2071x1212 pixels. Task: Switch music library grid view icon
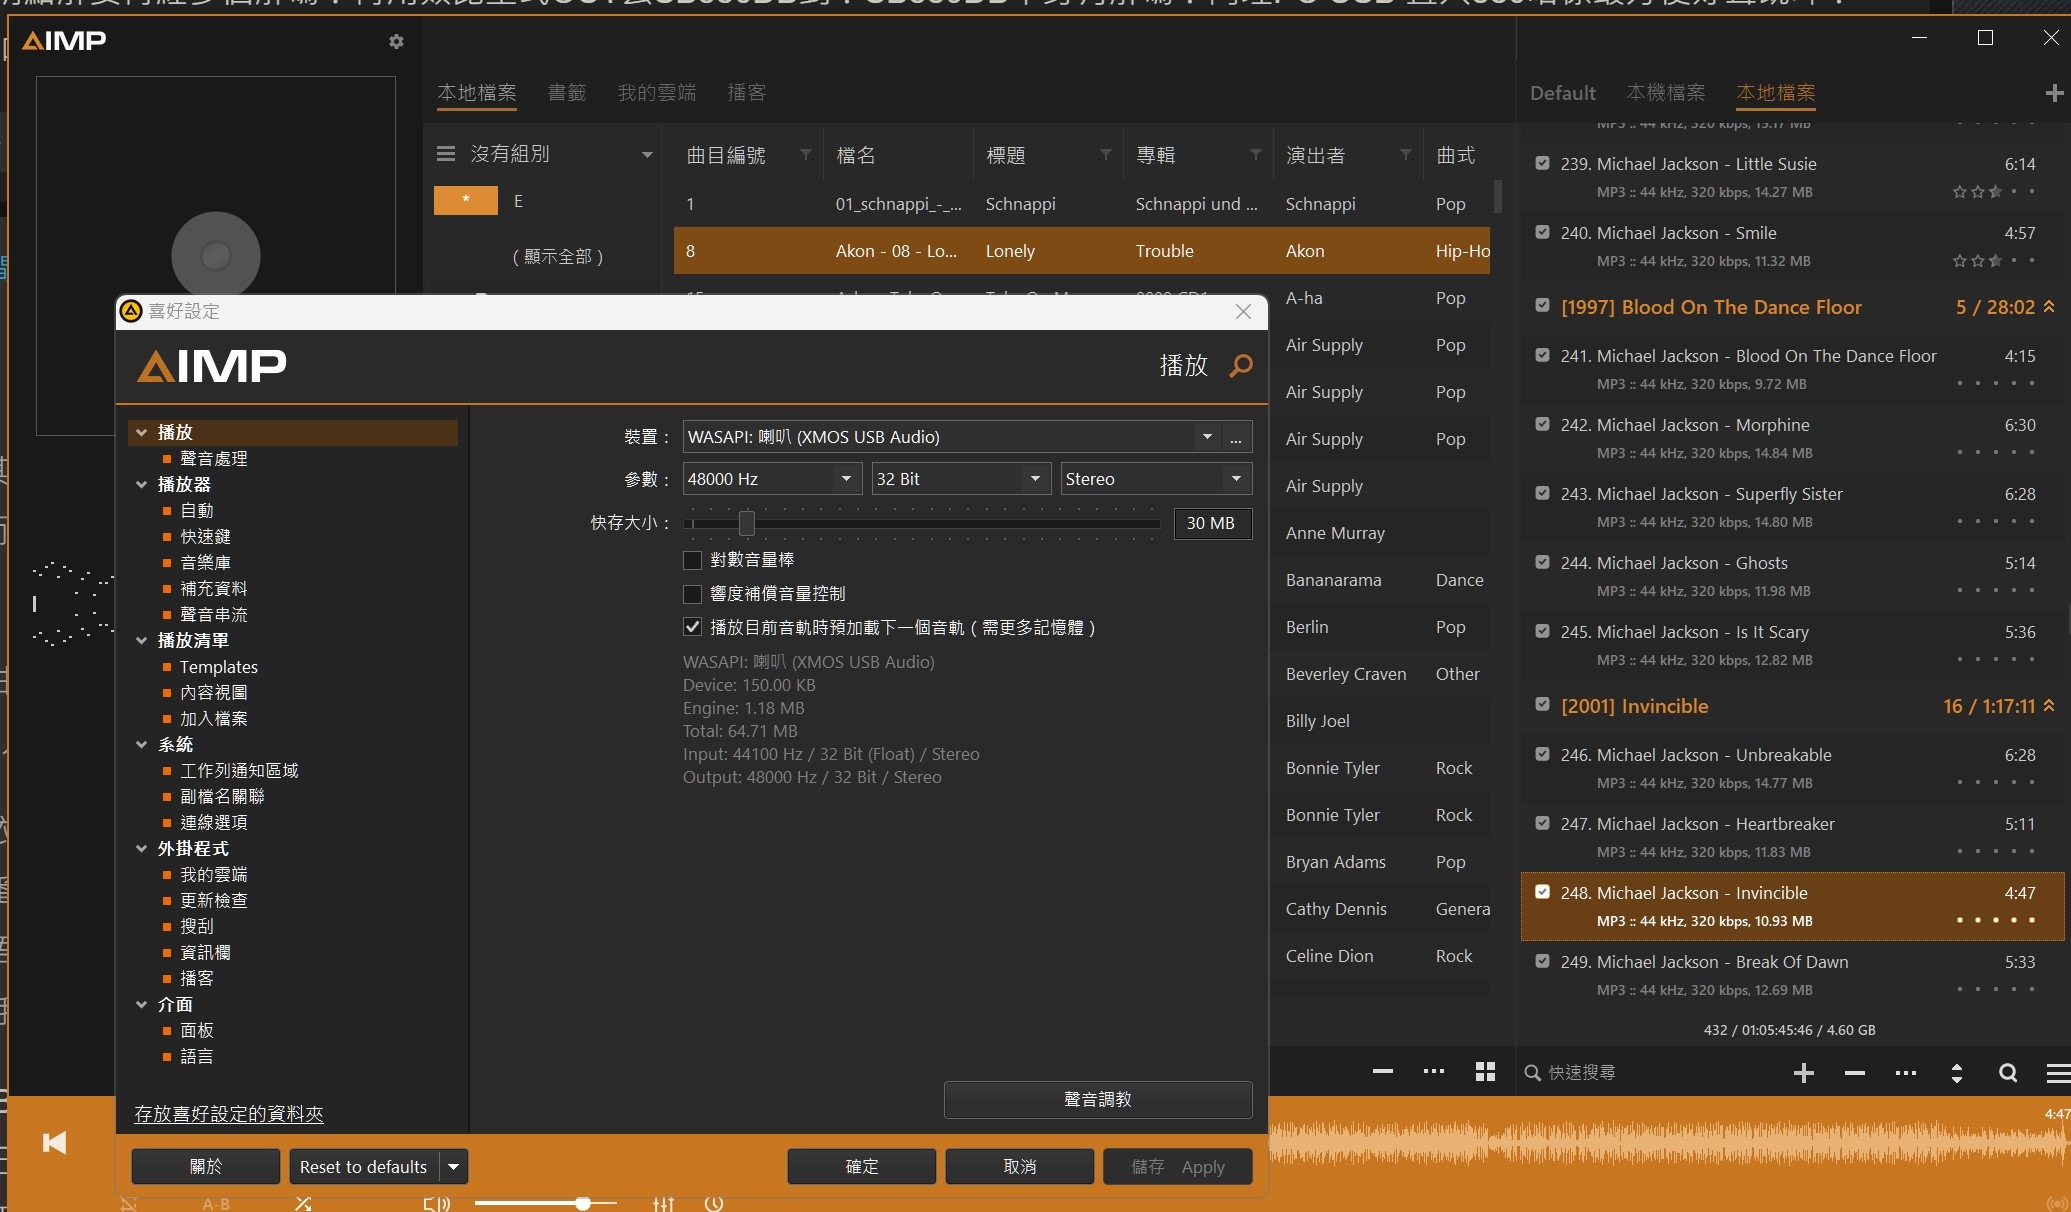click(1485, 1071)
